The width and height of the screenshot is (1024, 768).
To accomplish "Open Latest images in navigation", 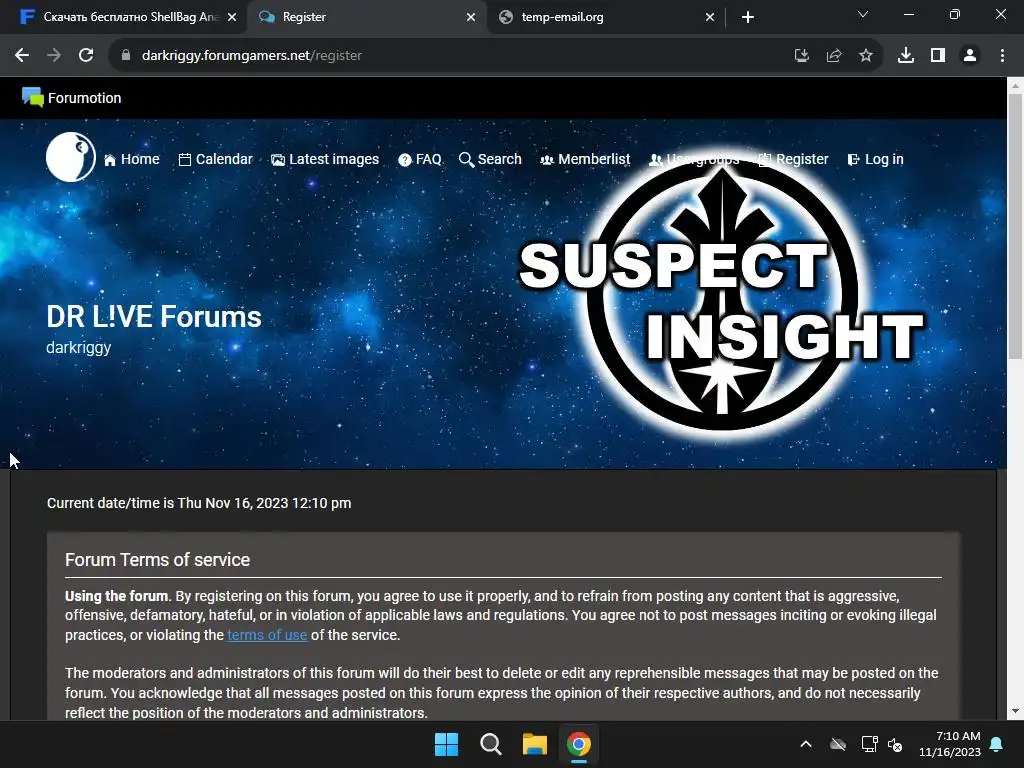I will coord(325,159).
